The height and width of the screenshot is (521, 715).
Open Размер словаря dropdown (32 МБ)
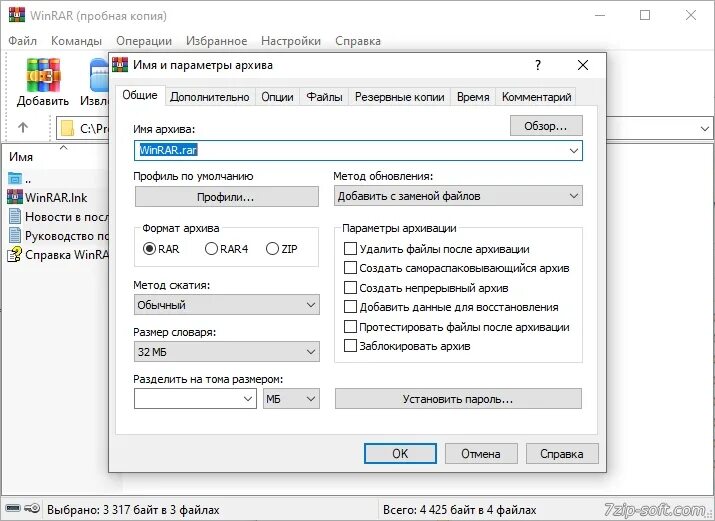click(227, 351)
